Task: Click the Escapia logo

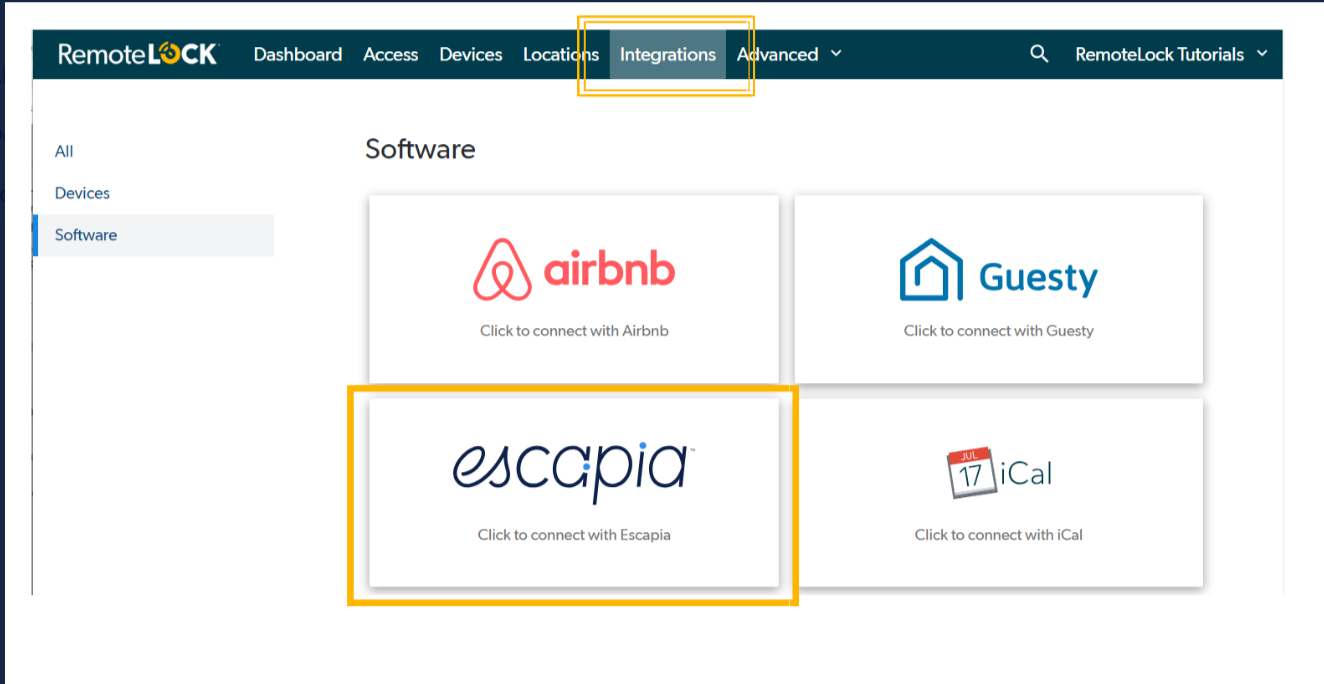Action: (574, 472)
